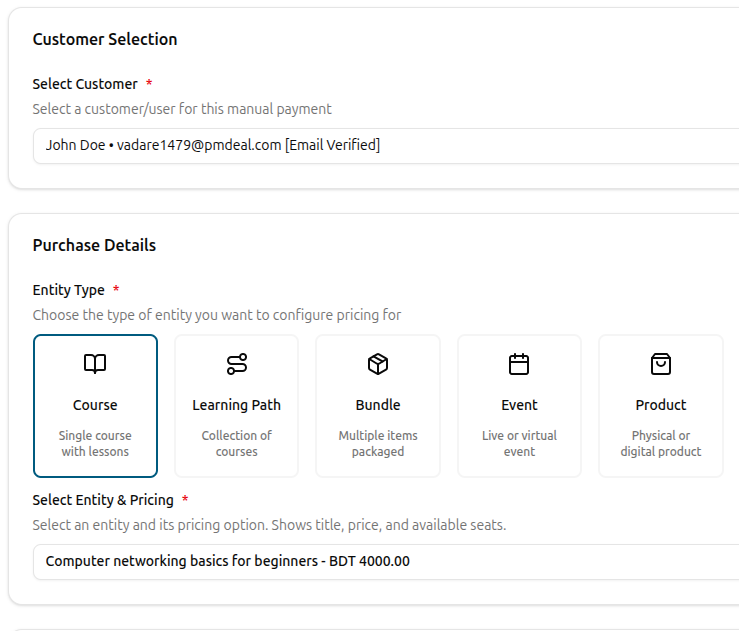Click the 'Multiple items packaged' description
The image size is (739, 631).
pos(378,443)
